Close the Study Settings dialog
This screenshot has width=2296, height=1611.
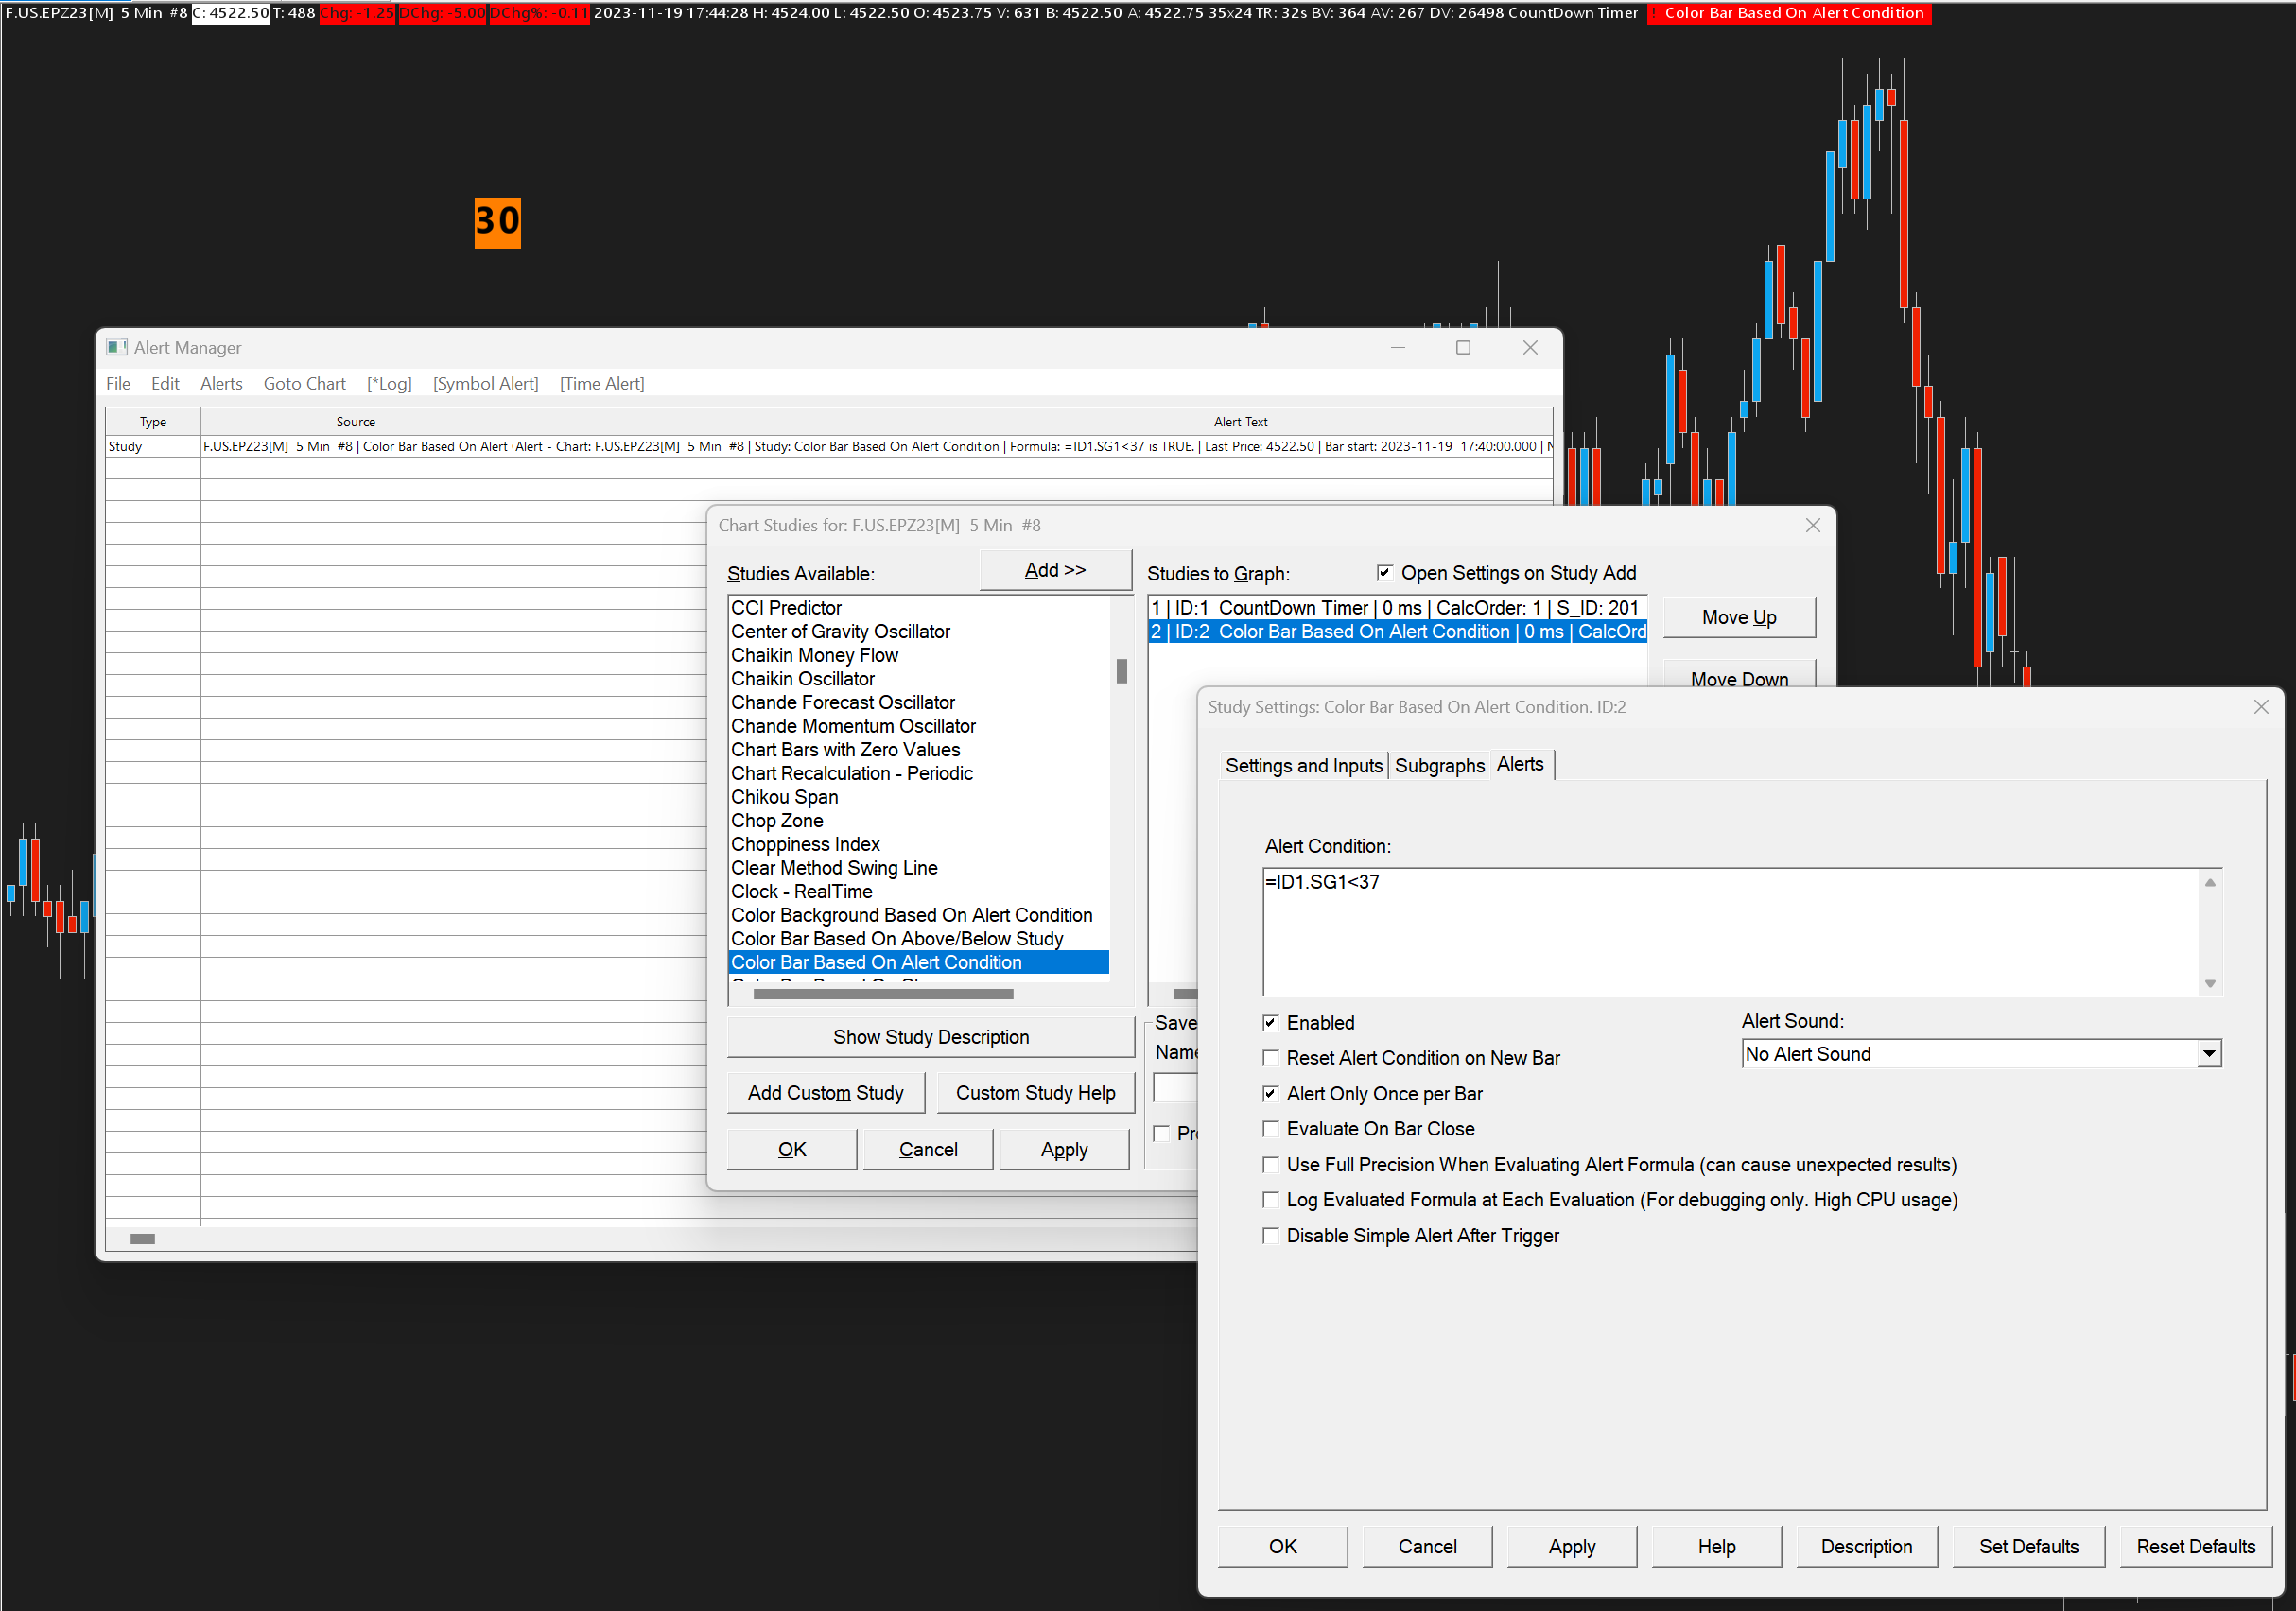coord(2261,707)
